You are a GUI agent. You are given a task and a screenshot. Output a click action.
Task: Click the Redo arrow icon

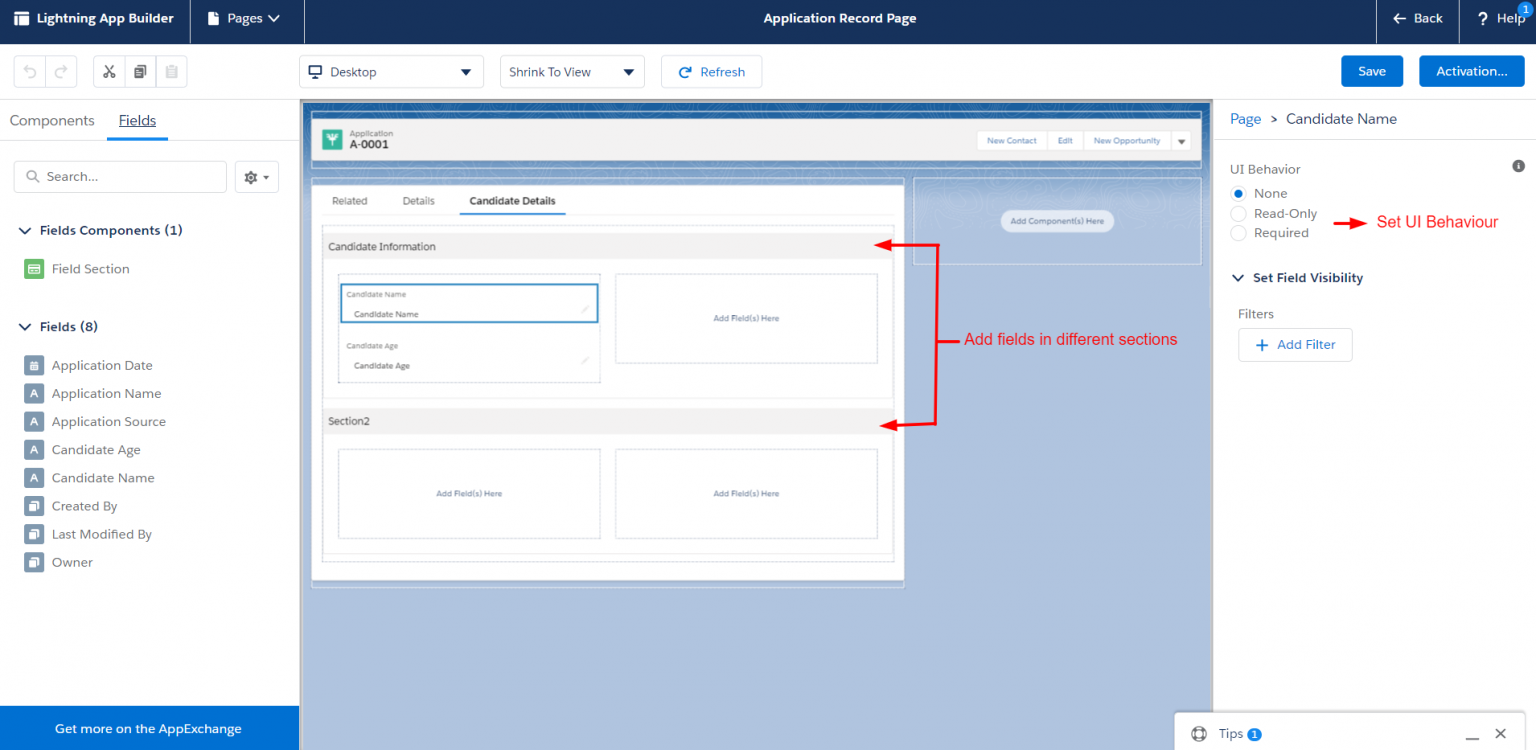pos(61,72)
